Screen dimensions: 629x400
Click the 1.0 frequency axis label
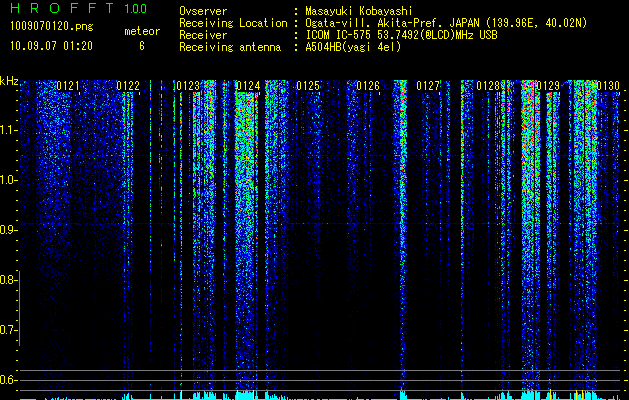8,180
